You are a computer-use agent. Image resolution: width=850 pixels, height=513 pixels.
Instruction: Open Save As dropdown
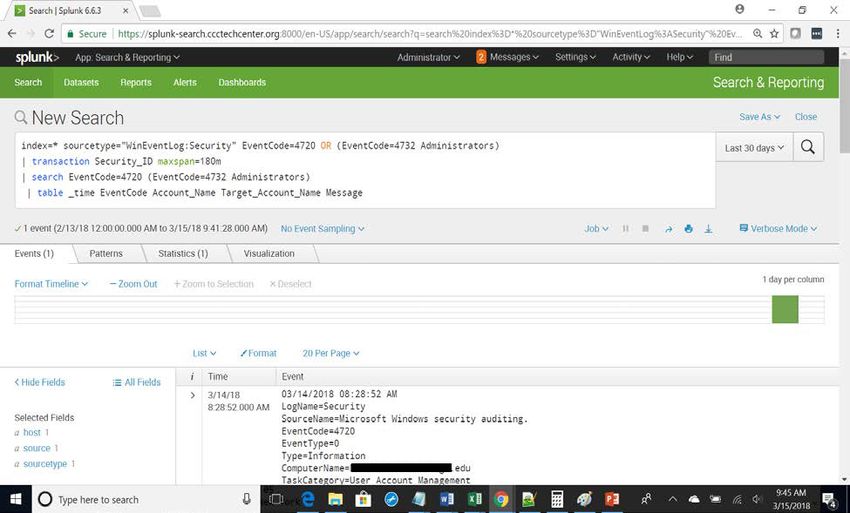(759, 117)
